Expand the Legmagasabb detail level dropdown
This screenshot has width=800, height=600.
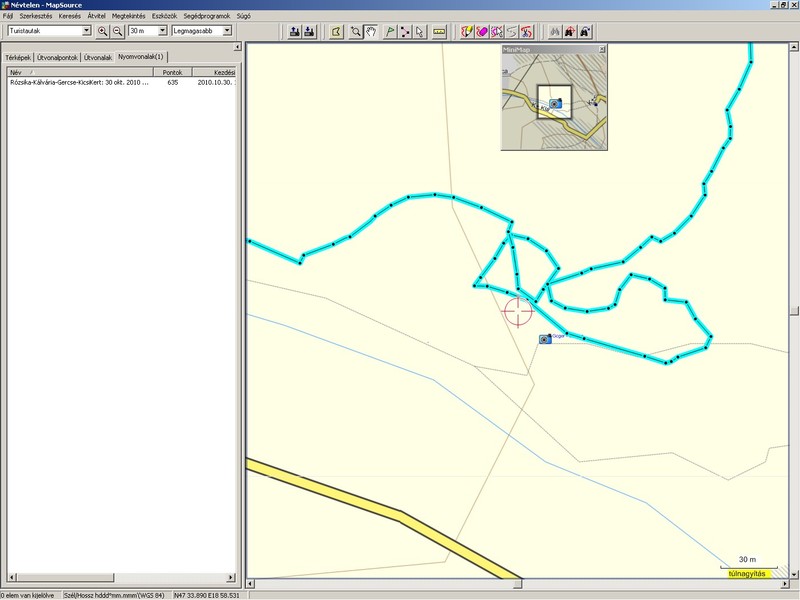(x=227, y=31)
